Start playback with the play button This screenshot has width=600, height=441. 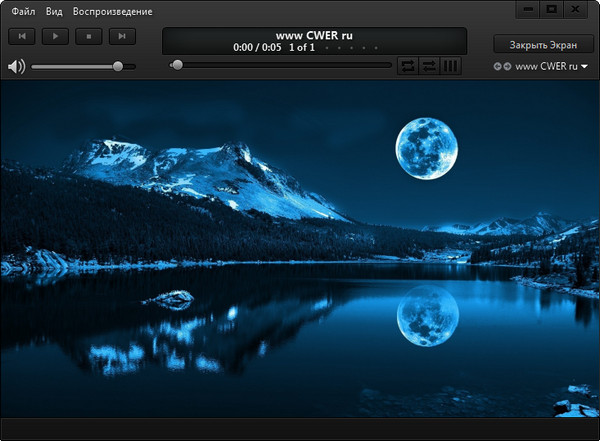55,36
